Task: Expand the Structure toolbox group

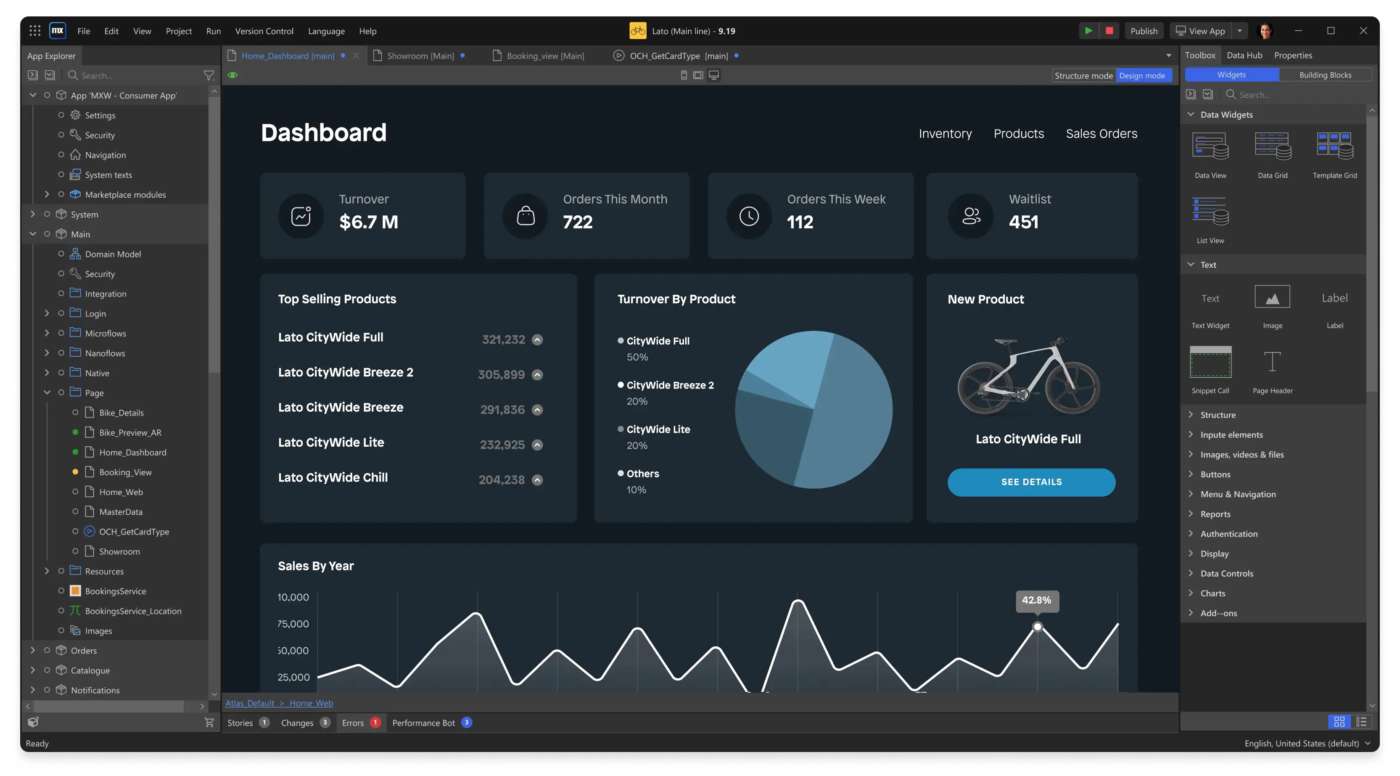Action: pos(1191,415)
